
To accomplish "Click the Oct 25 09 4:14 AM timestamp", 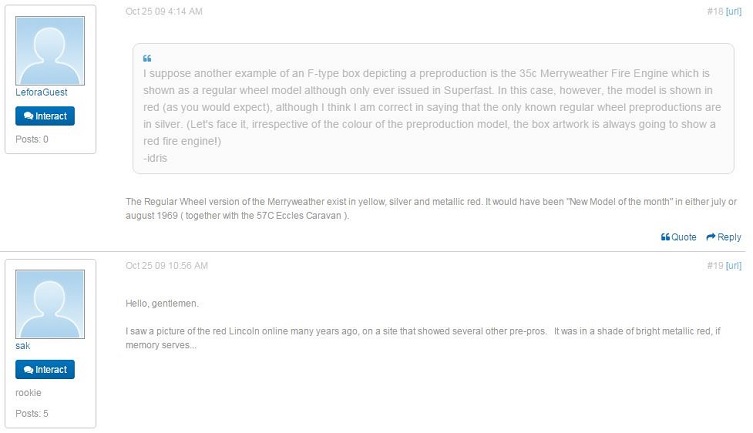I will tap(164, 12).
